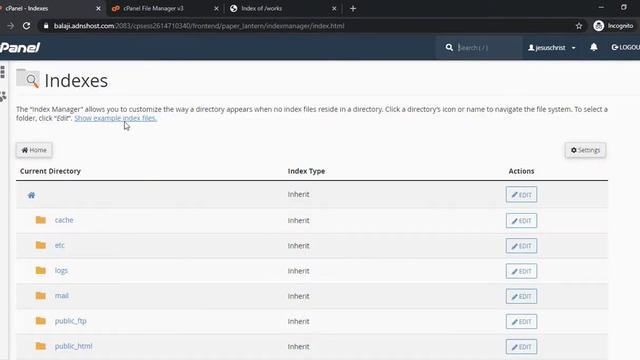Open the cache directory name link
The height and width of the screenshot is (360, 640).
[64, 220]
